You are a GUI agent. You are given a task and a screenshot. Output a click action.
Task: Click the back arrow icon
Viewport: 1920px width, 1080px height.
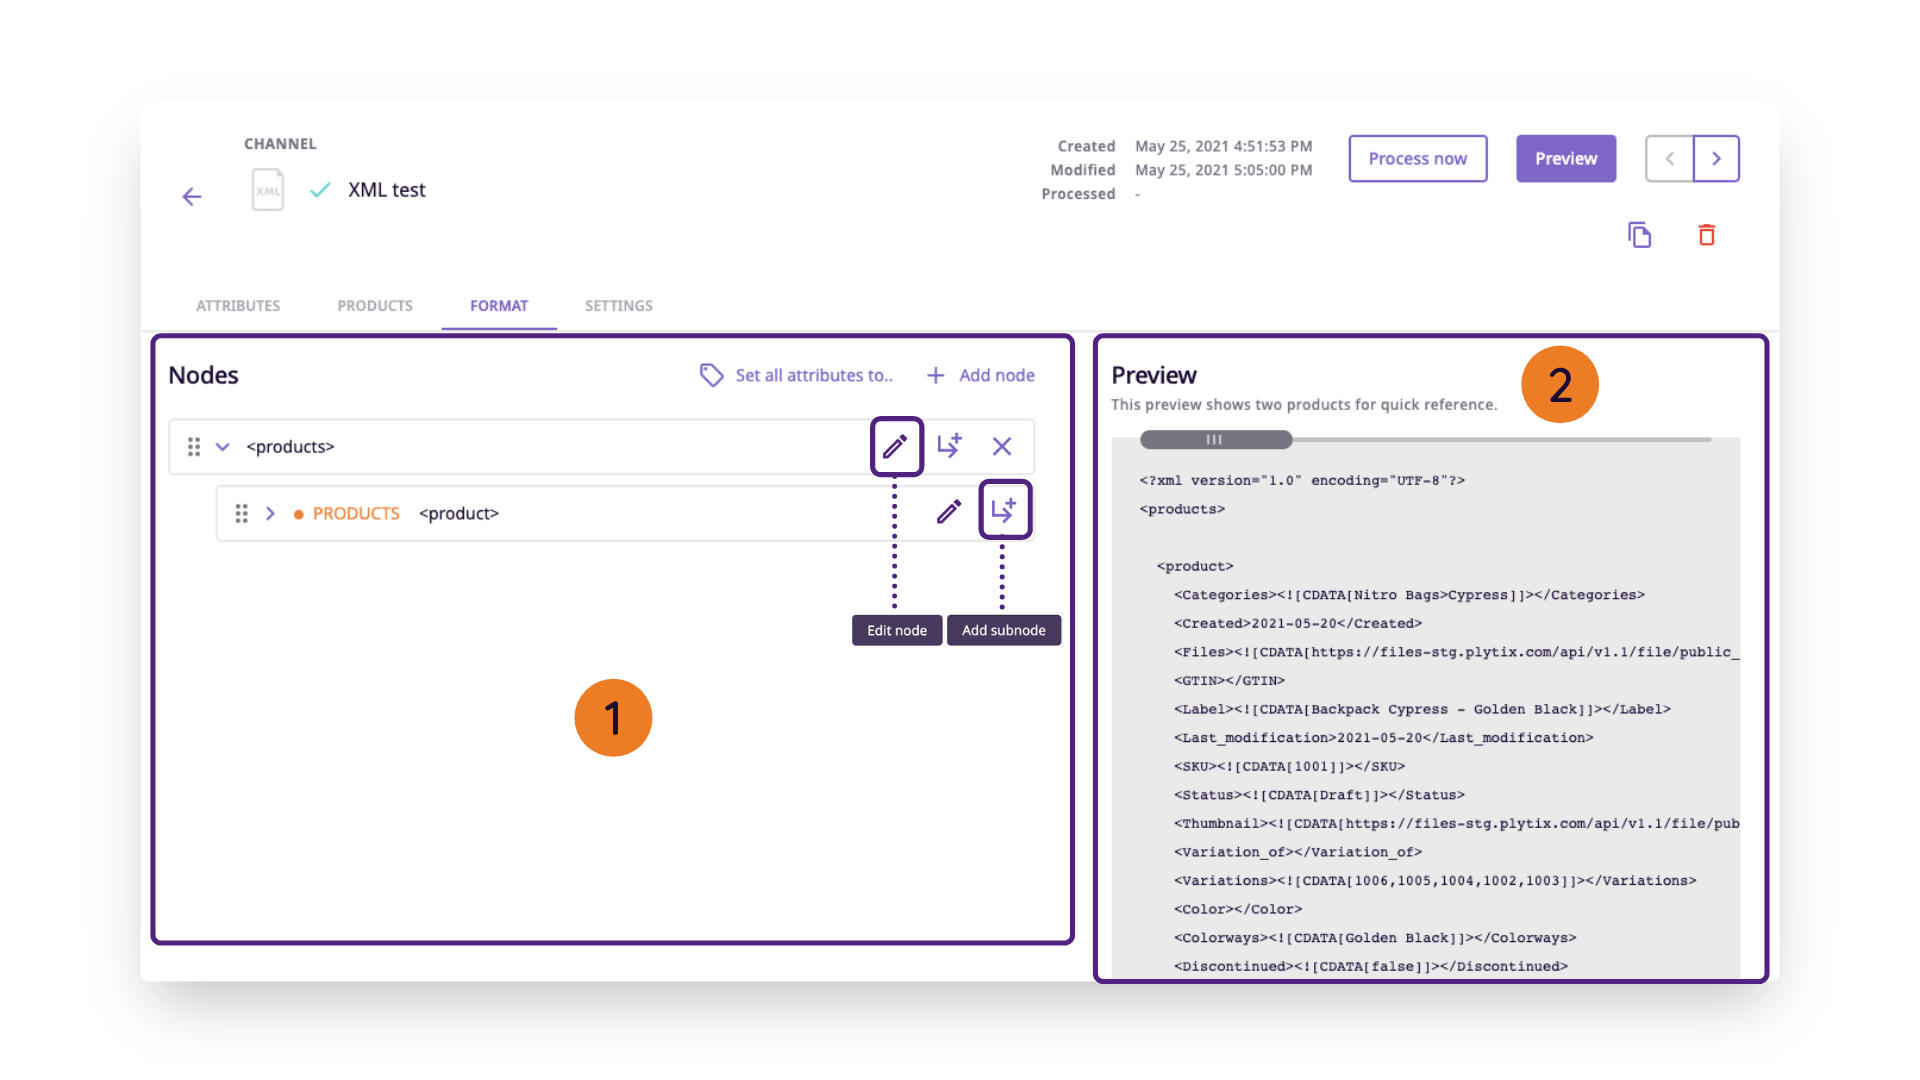192,197
